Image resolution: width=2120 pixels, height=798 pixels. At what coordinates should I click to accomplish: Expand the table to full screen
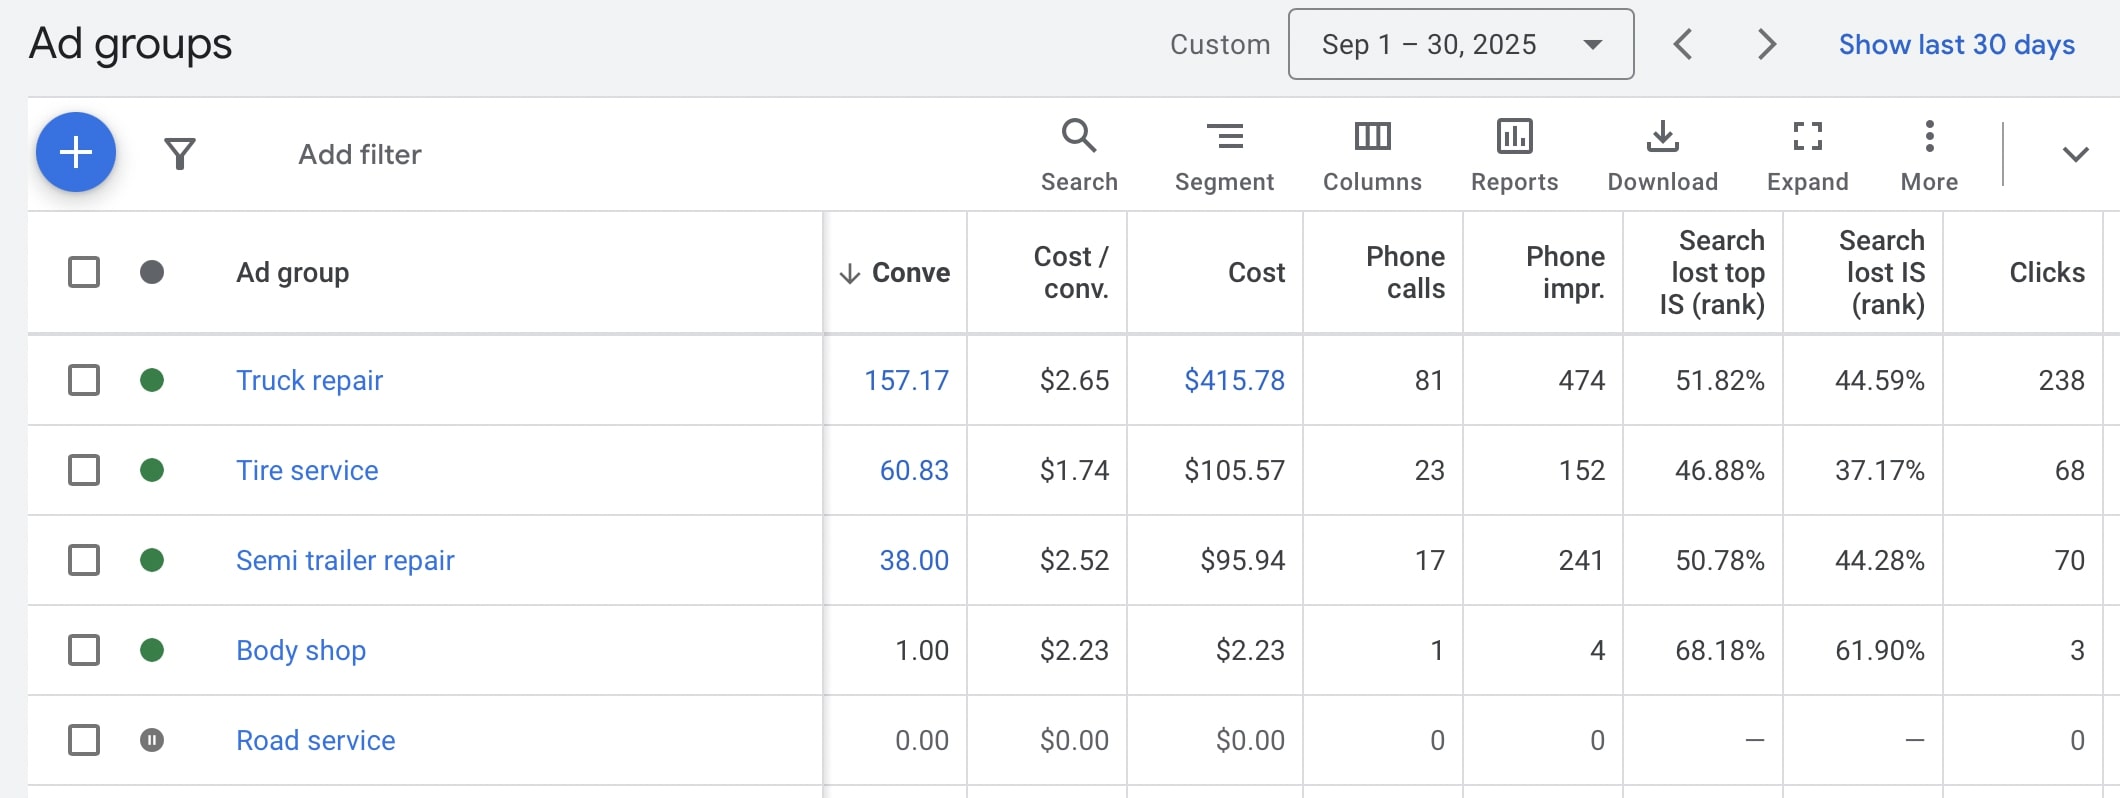tap(1807, 154)
